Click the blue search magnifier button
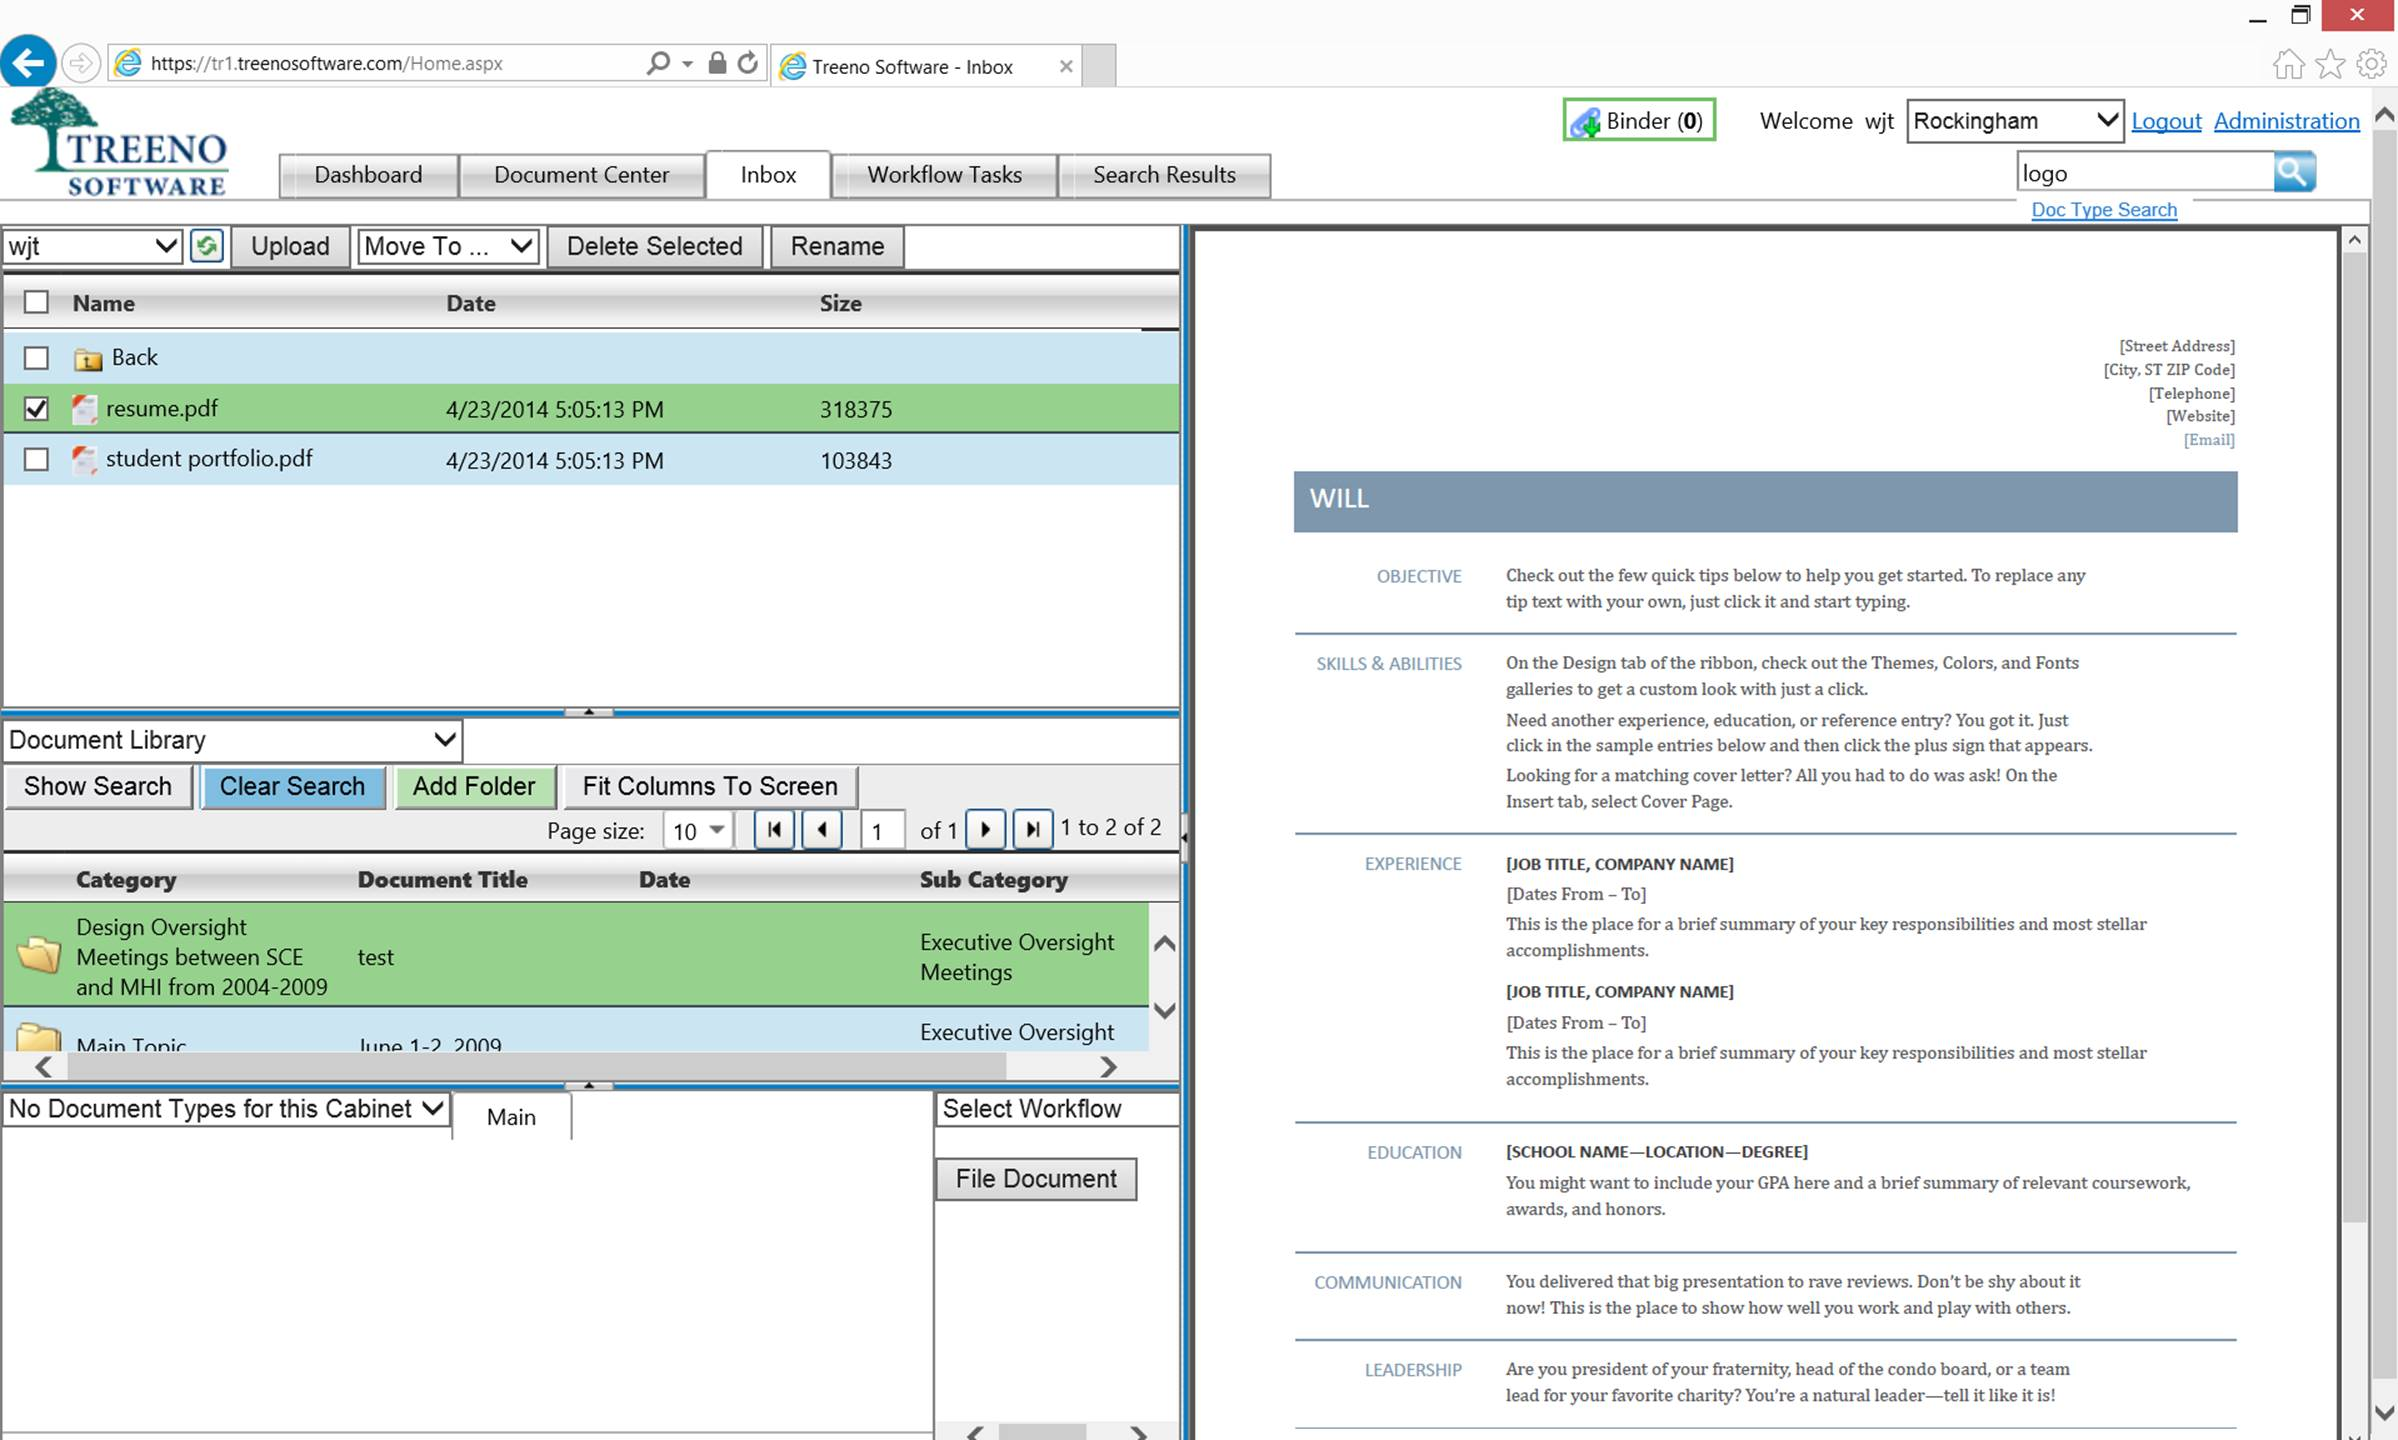The height and width of the screenshot is (1440, 2398). click(2293, 172)
